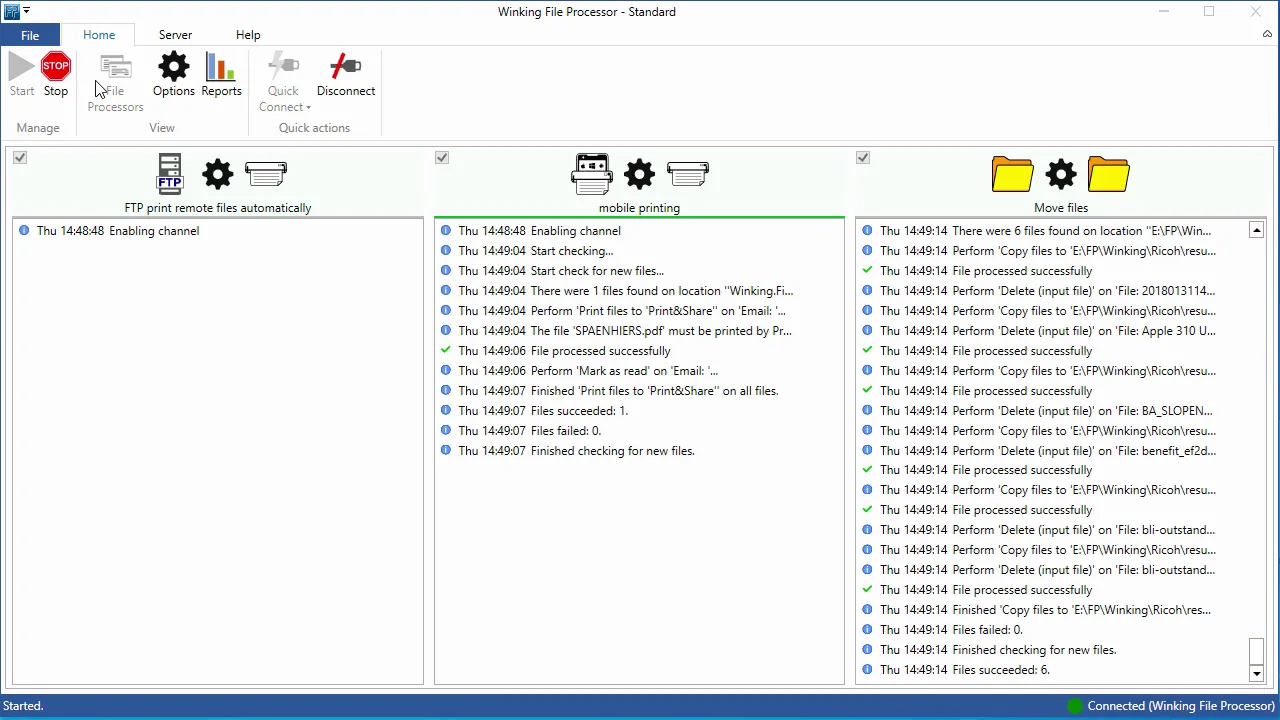The image size is (1280, 720).
Task: Click the green connection status indicator
Action: 1075,706
